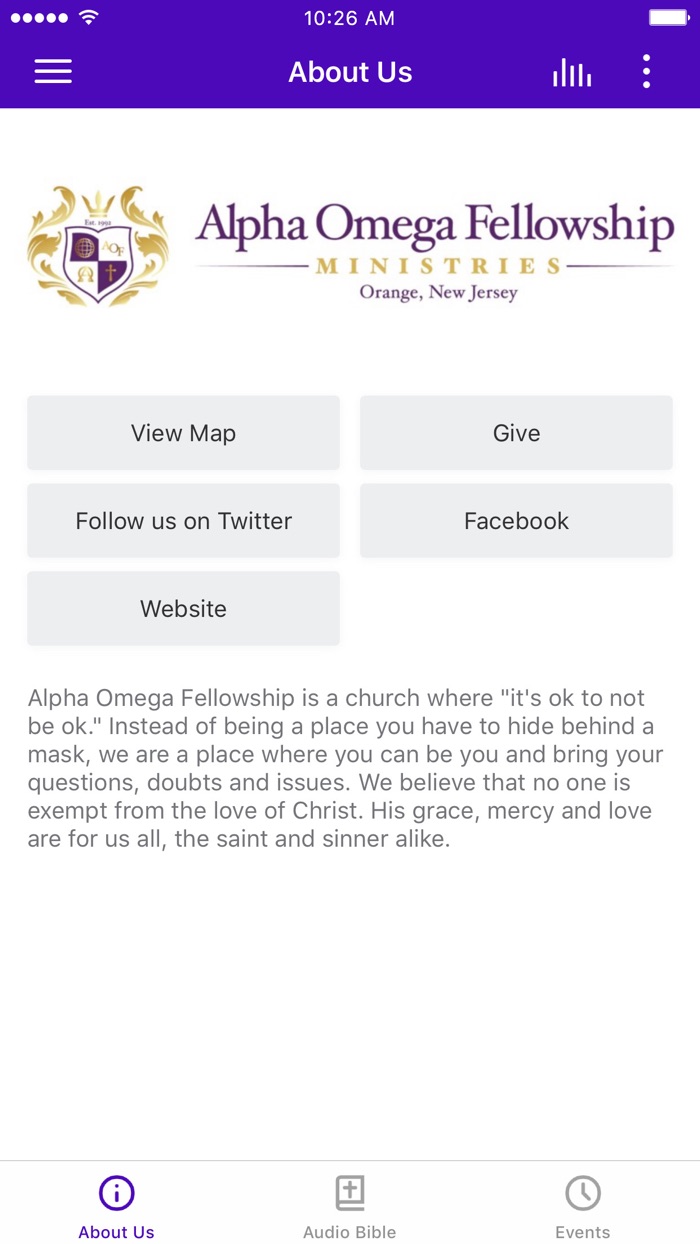Tap the About Us title in header
The width and height of the screenshot is (700, 1244).
350,71
